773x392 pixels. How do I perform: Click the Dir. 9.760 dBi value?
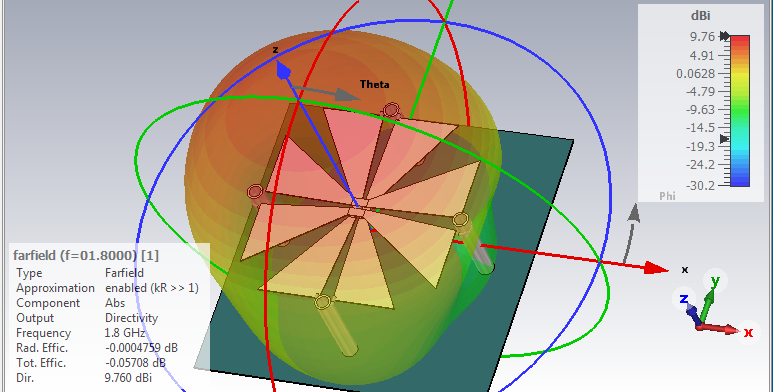pyautogui.click(x=128, y=378)
